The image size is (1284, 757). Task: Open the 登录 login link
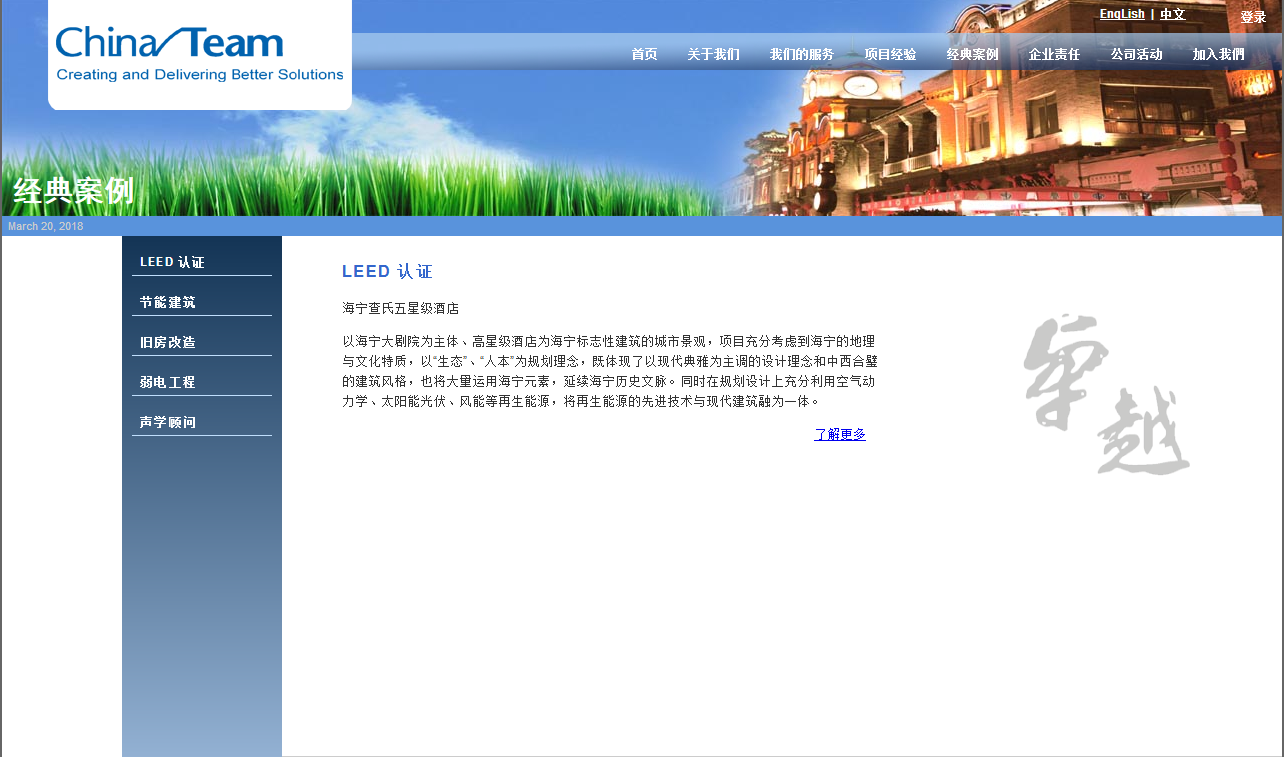(x=1253, y=17)
